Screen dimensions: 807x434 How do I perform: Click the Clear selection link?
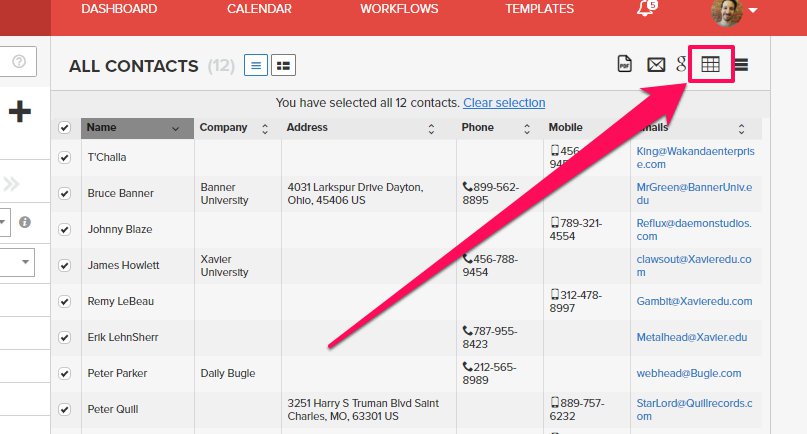(504, 103)
